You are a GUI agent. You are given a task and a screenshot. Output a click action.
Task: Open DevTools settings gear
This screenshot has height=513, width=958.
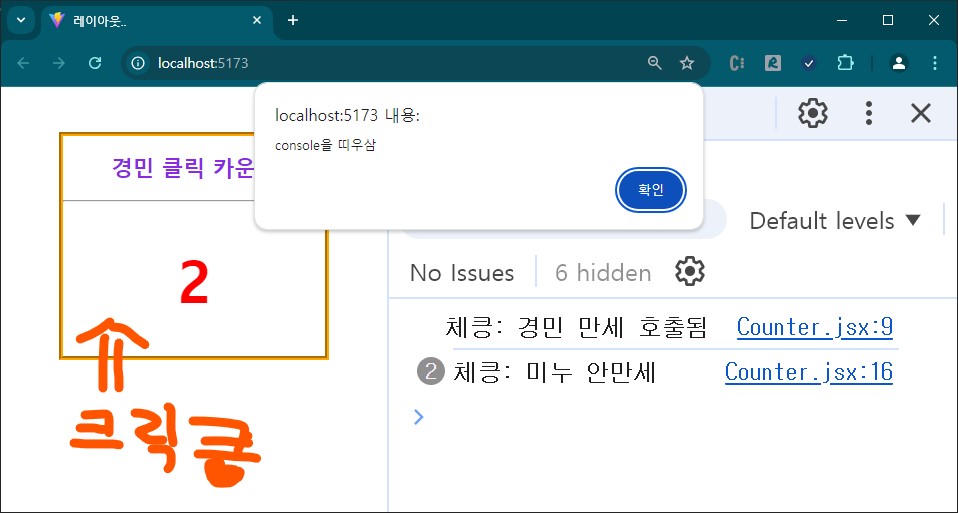(813, 114)
